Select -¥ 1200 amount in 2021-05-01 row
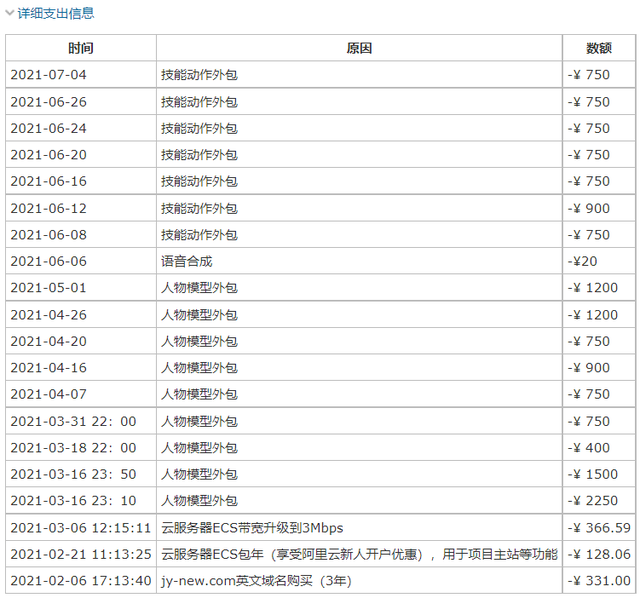 [x=599, y=287]
